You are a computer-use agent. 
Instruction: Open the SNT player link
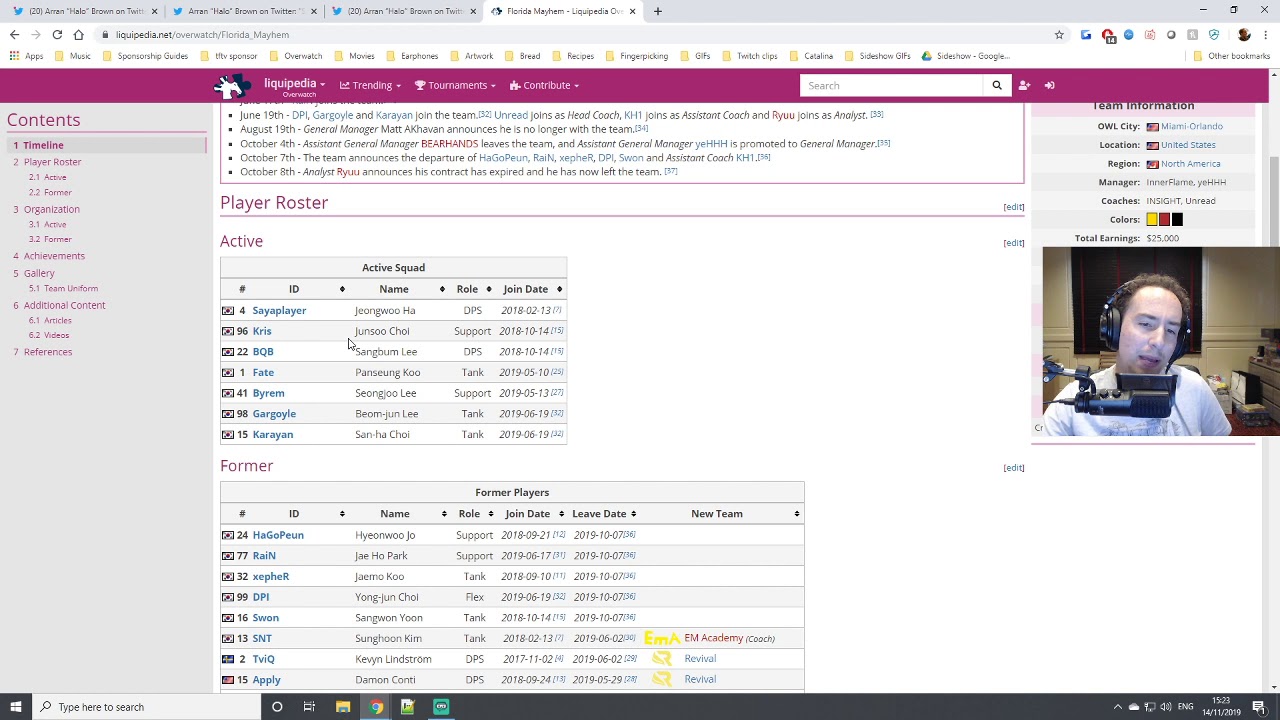tap(262, 638)
